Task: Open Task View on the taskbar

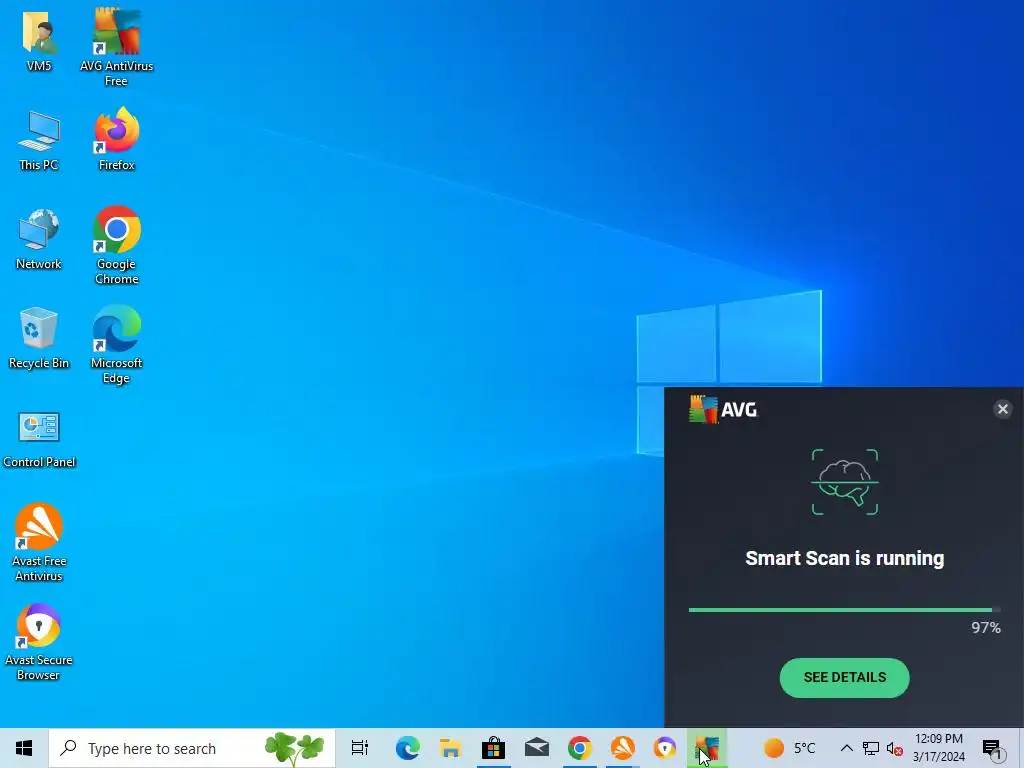Action: pos(359,748)
